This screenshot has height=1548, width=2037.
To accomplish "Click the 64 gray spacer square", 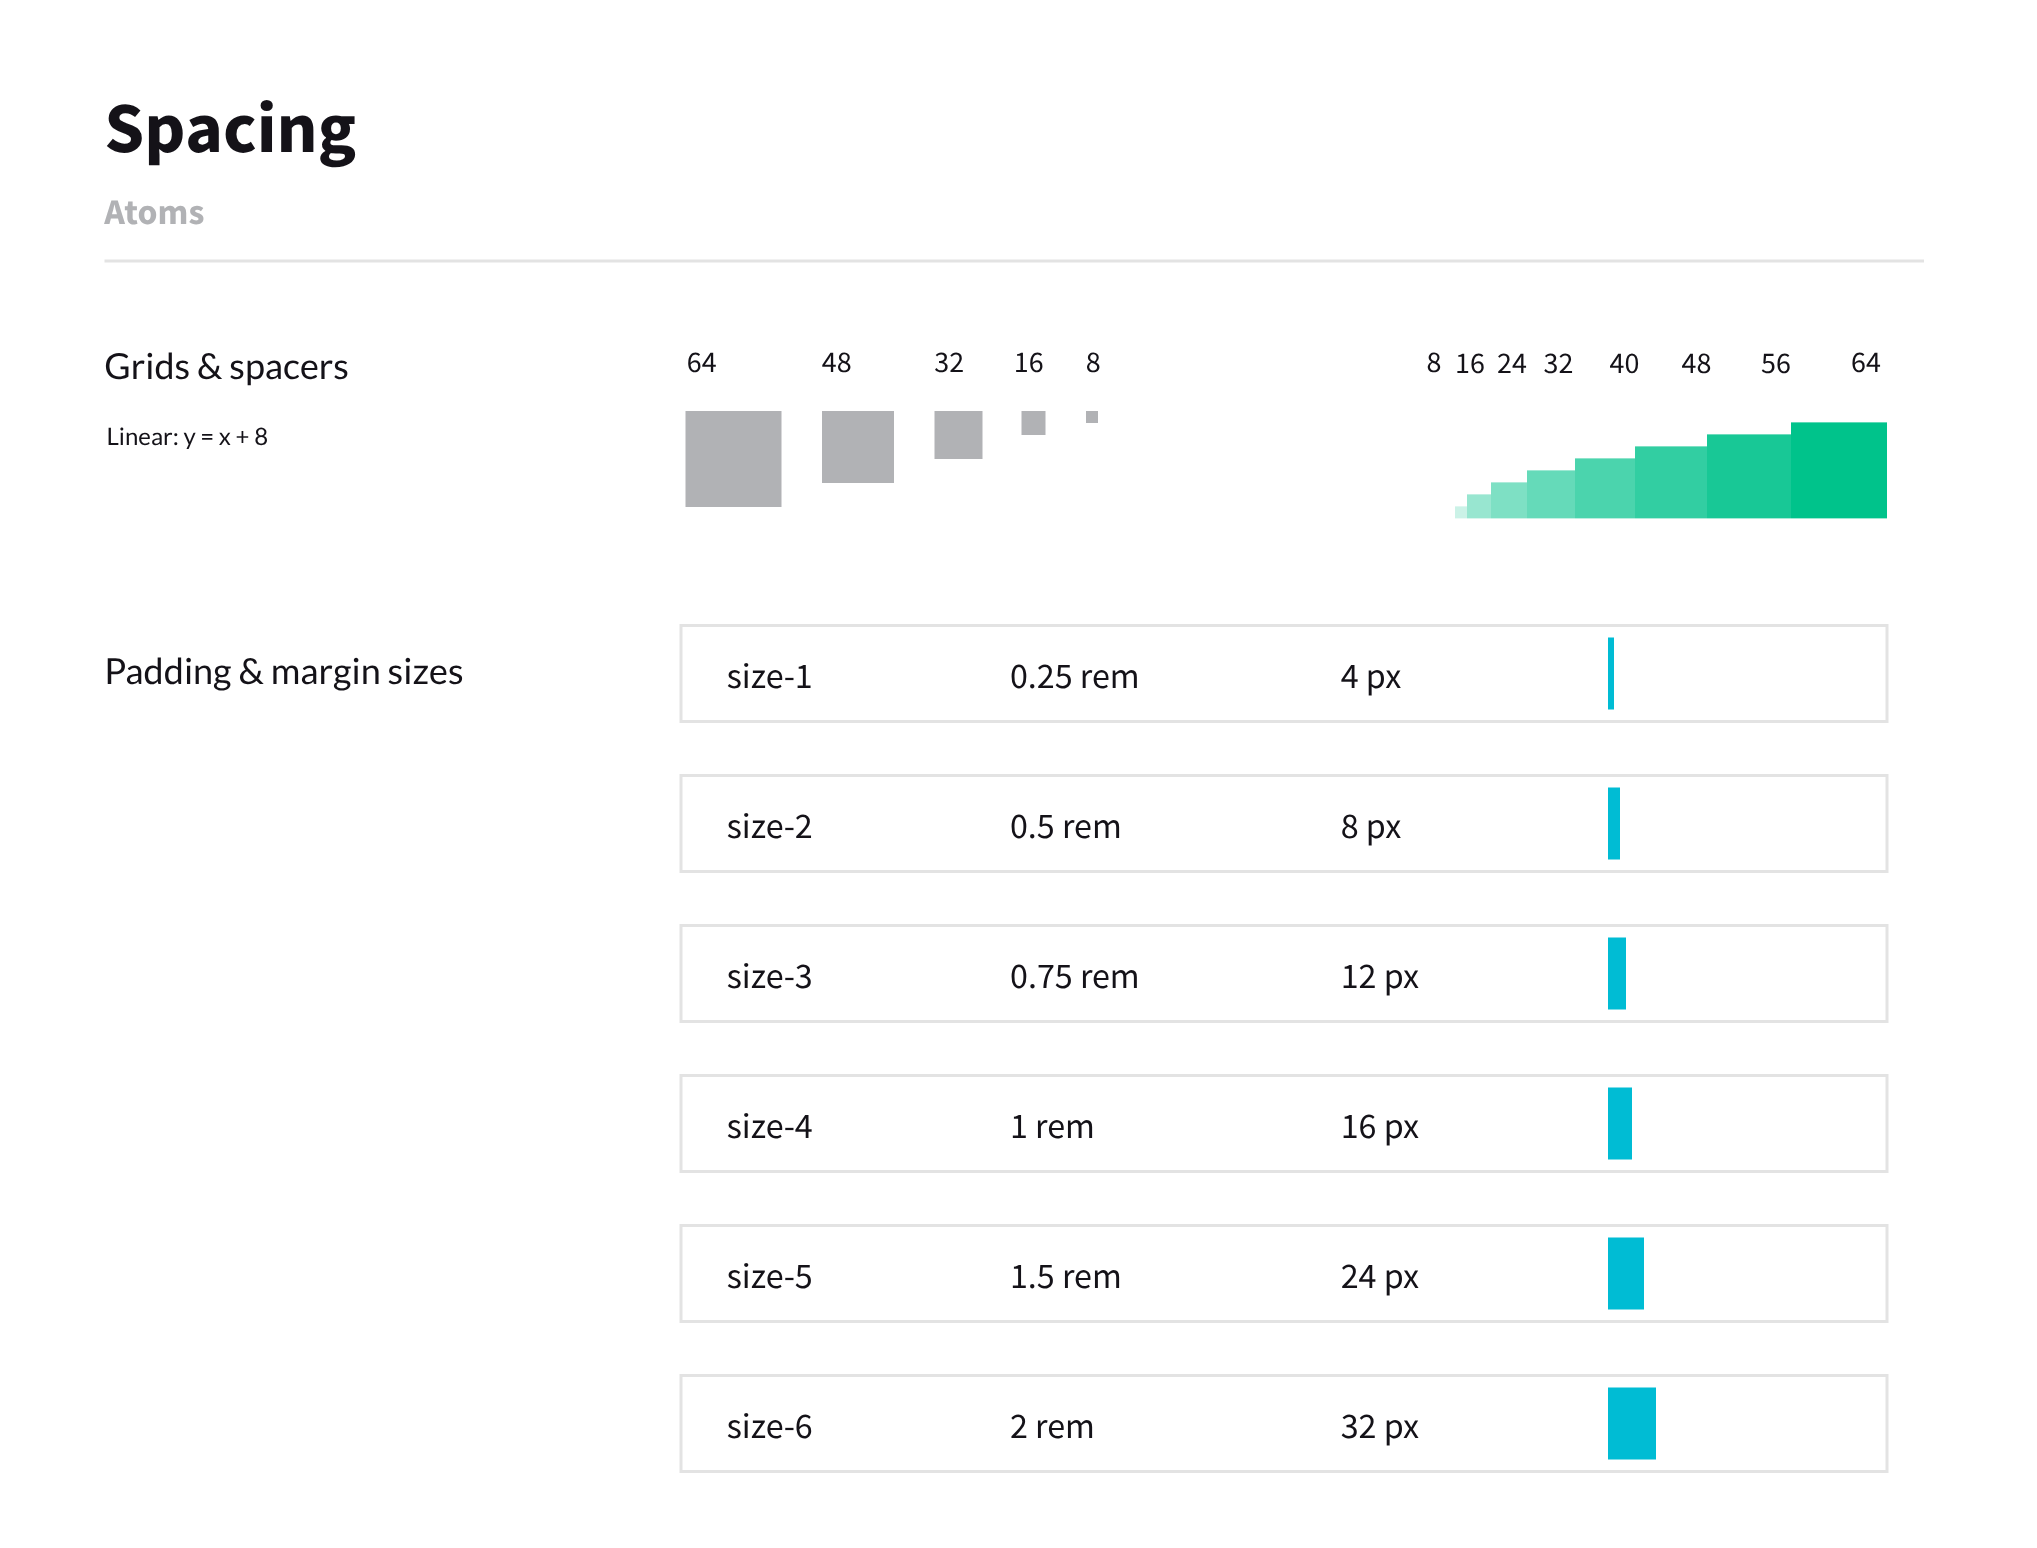I will (x=733, y=458).
